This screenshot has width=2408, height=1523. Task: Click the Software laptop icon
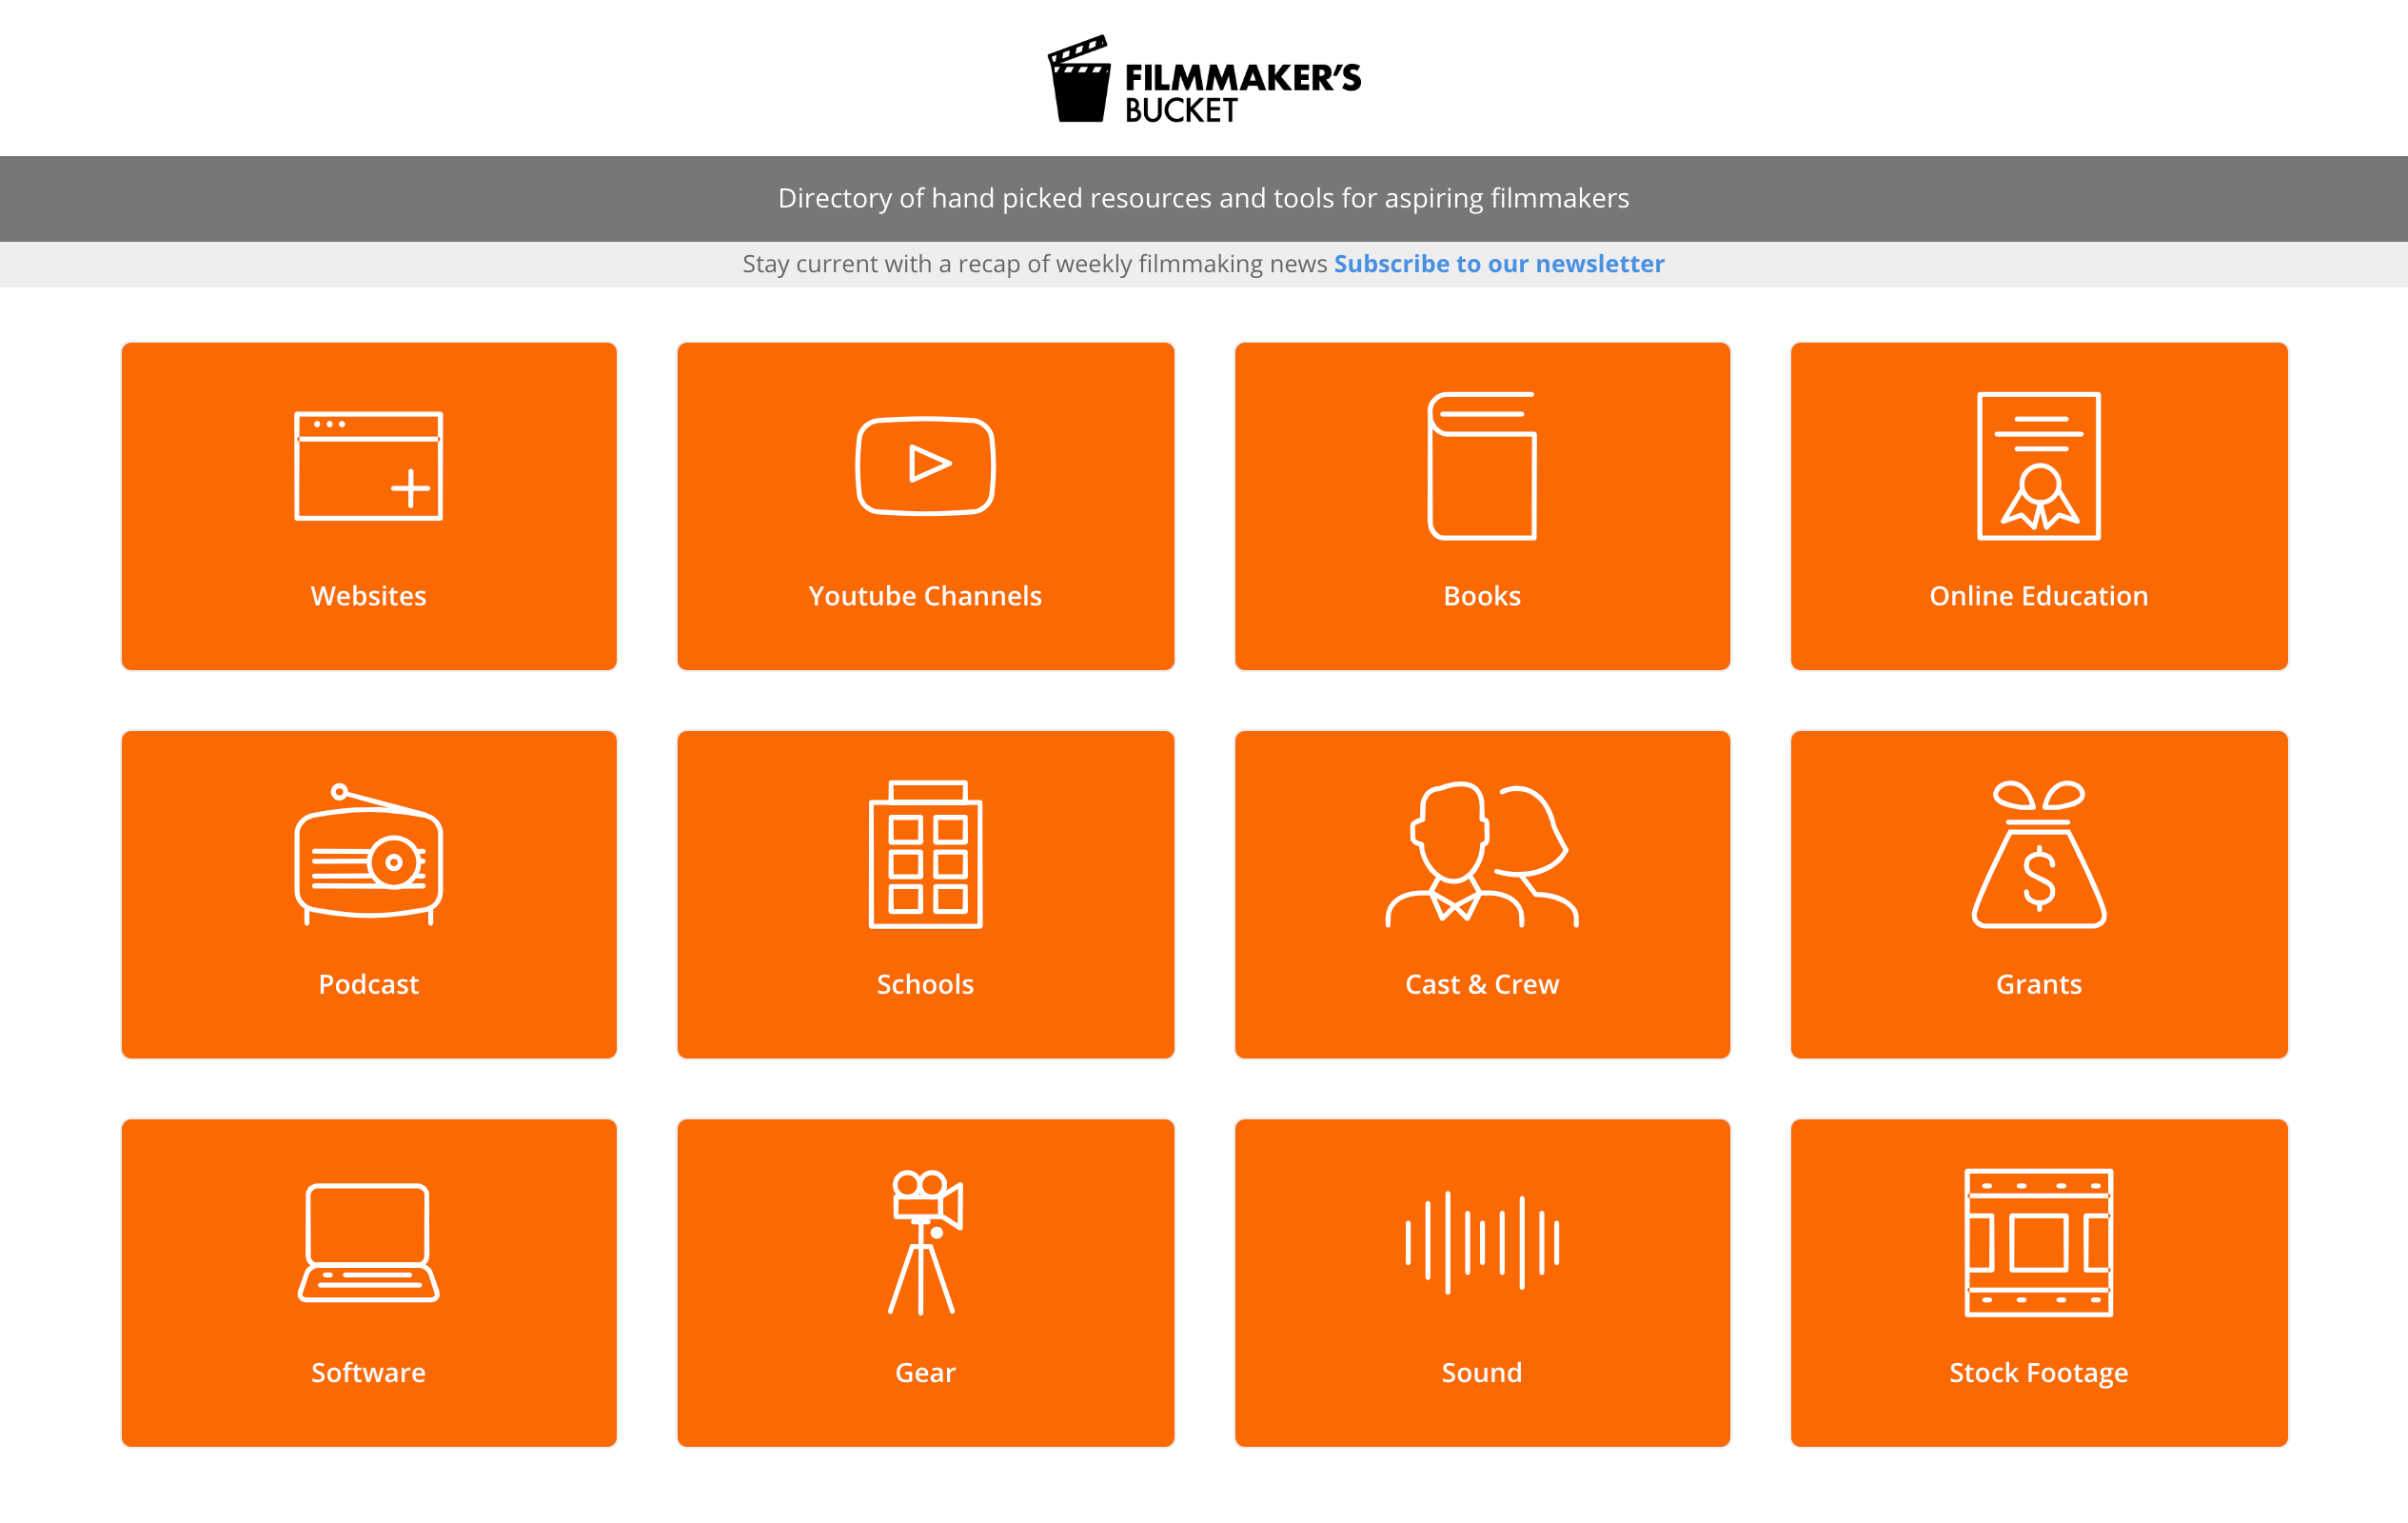pos(368,1243)
